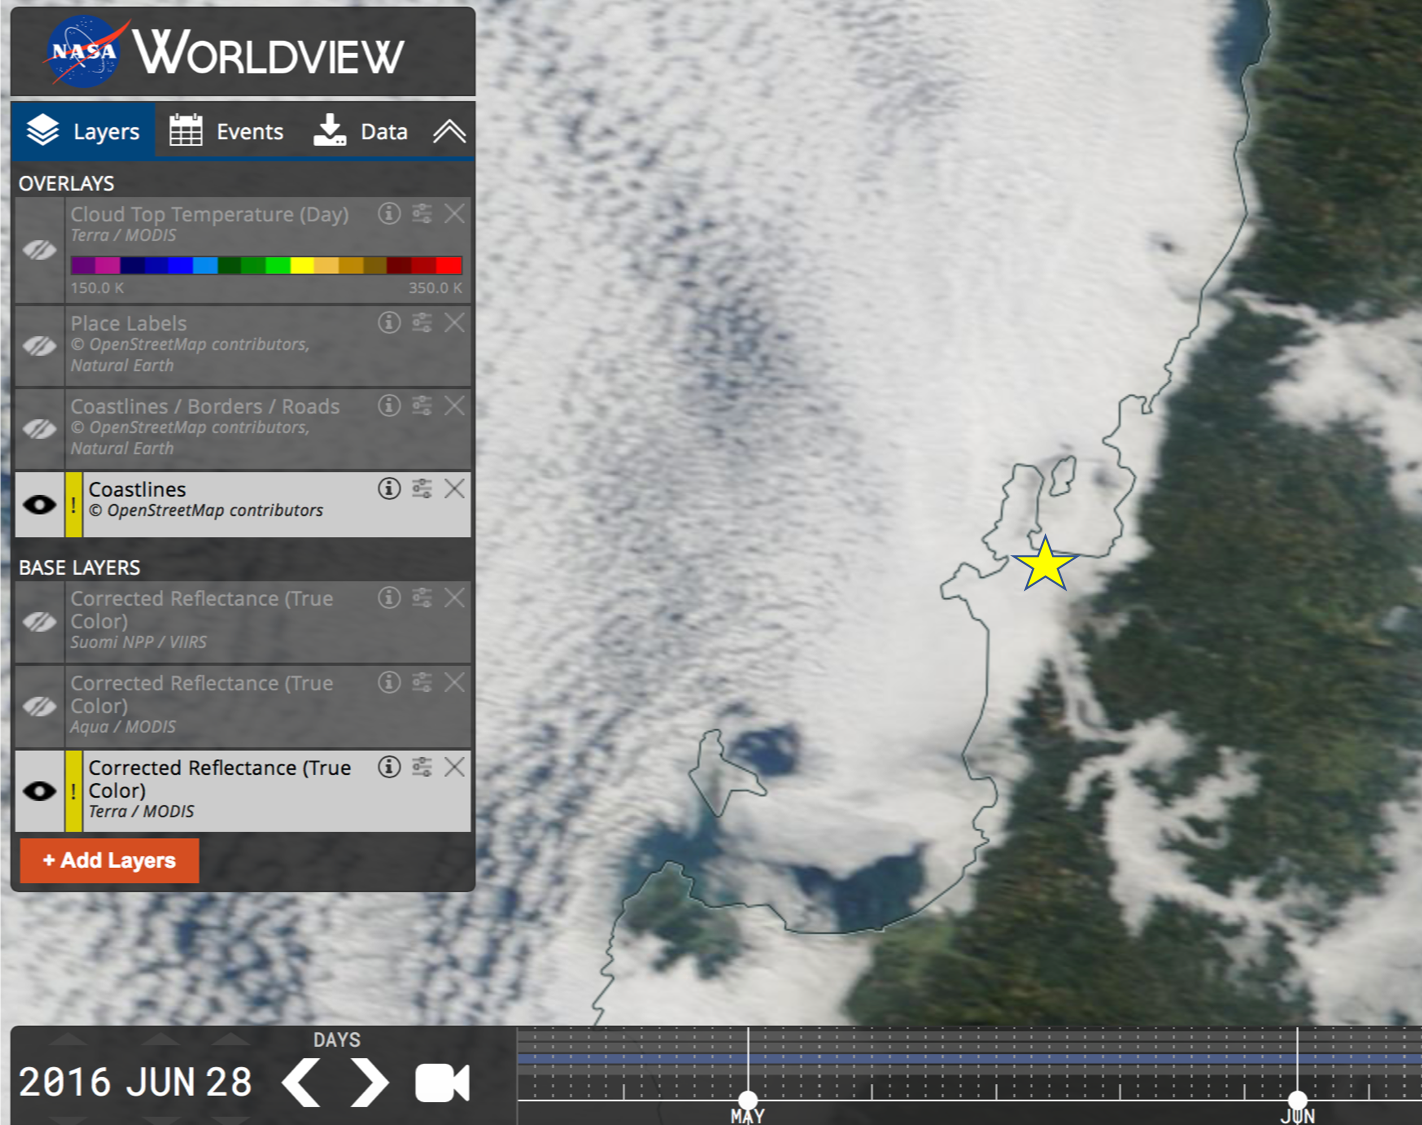Image resolution: width=1422 pixels, height=1125 pixels.
Task: Collapse the sidebar with double chevron
Action: (449, 131)
